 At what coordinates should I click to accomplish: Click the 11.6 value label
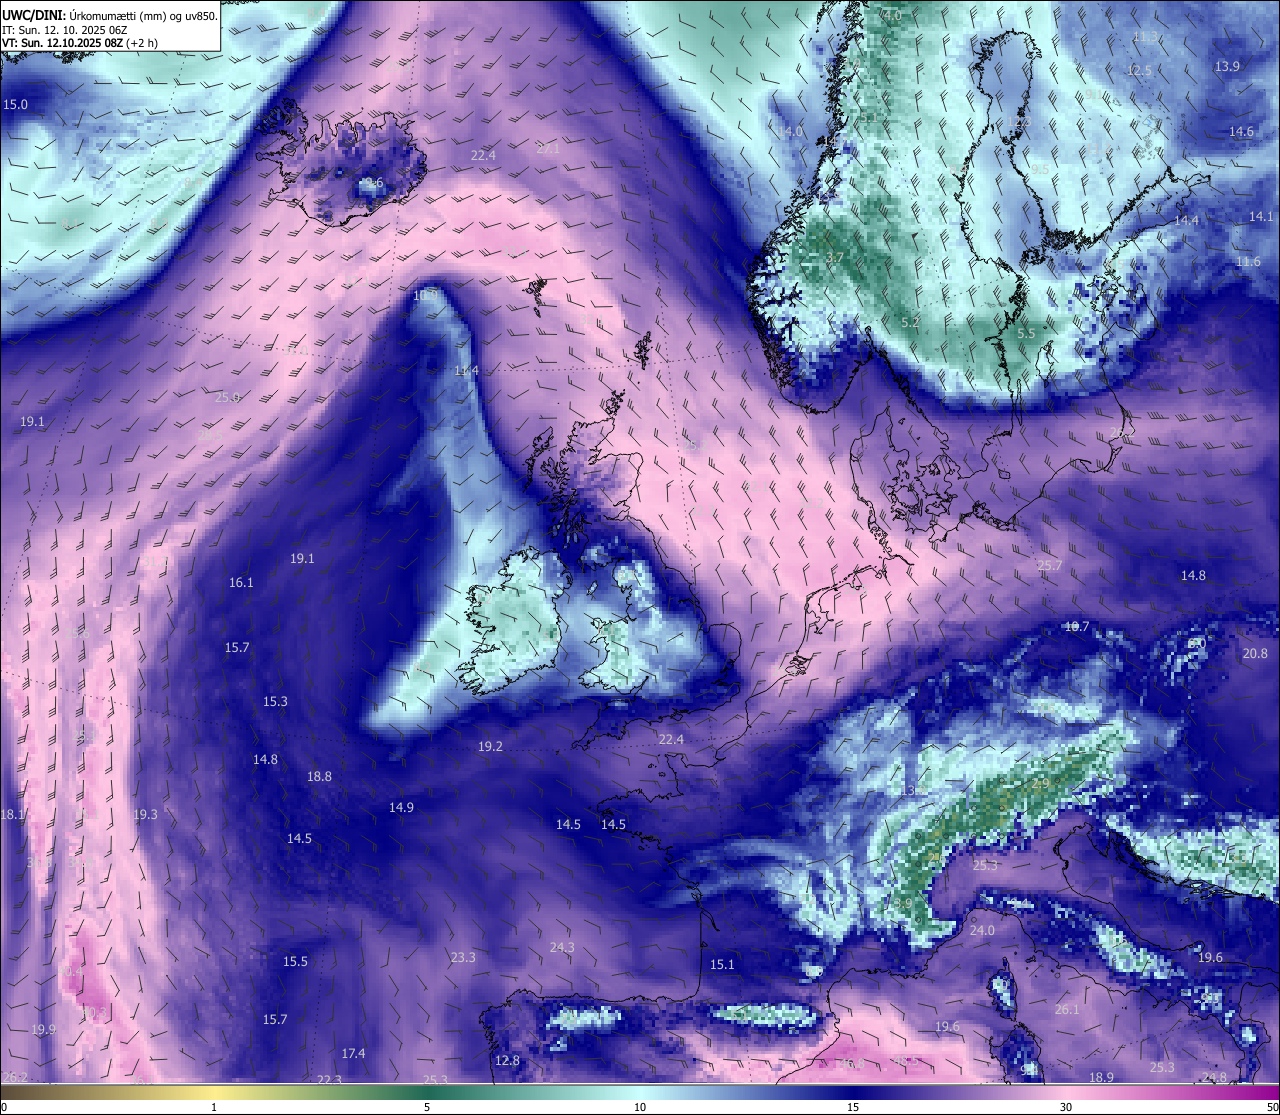tap(1248, 262)
